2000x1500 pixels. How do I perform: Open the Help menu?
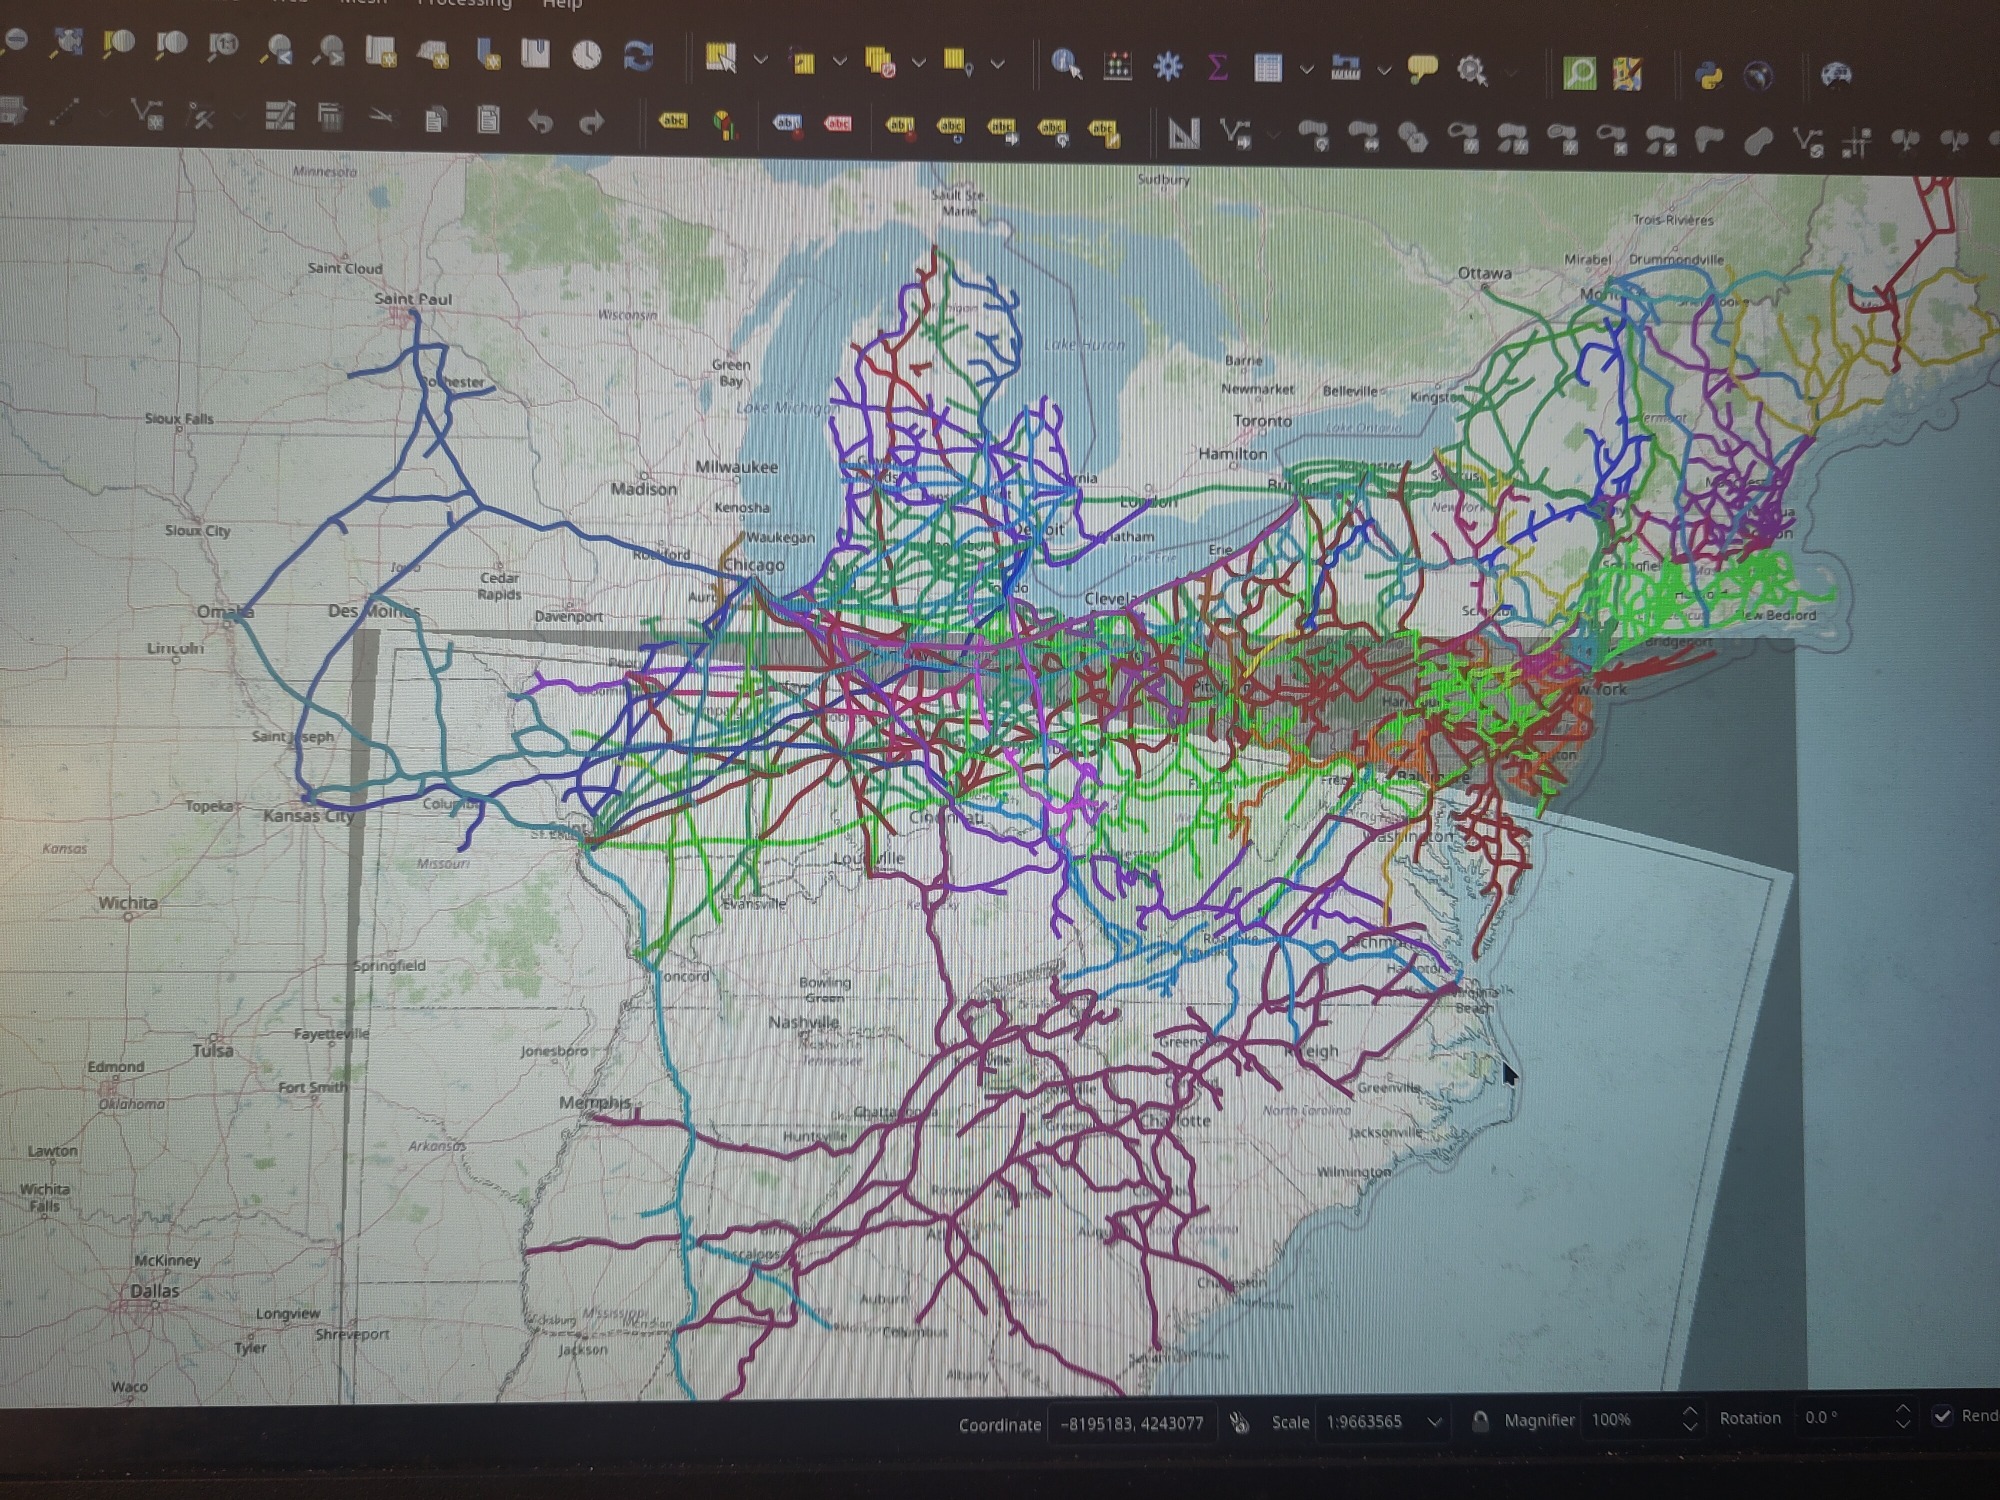(x=562, y=5)
